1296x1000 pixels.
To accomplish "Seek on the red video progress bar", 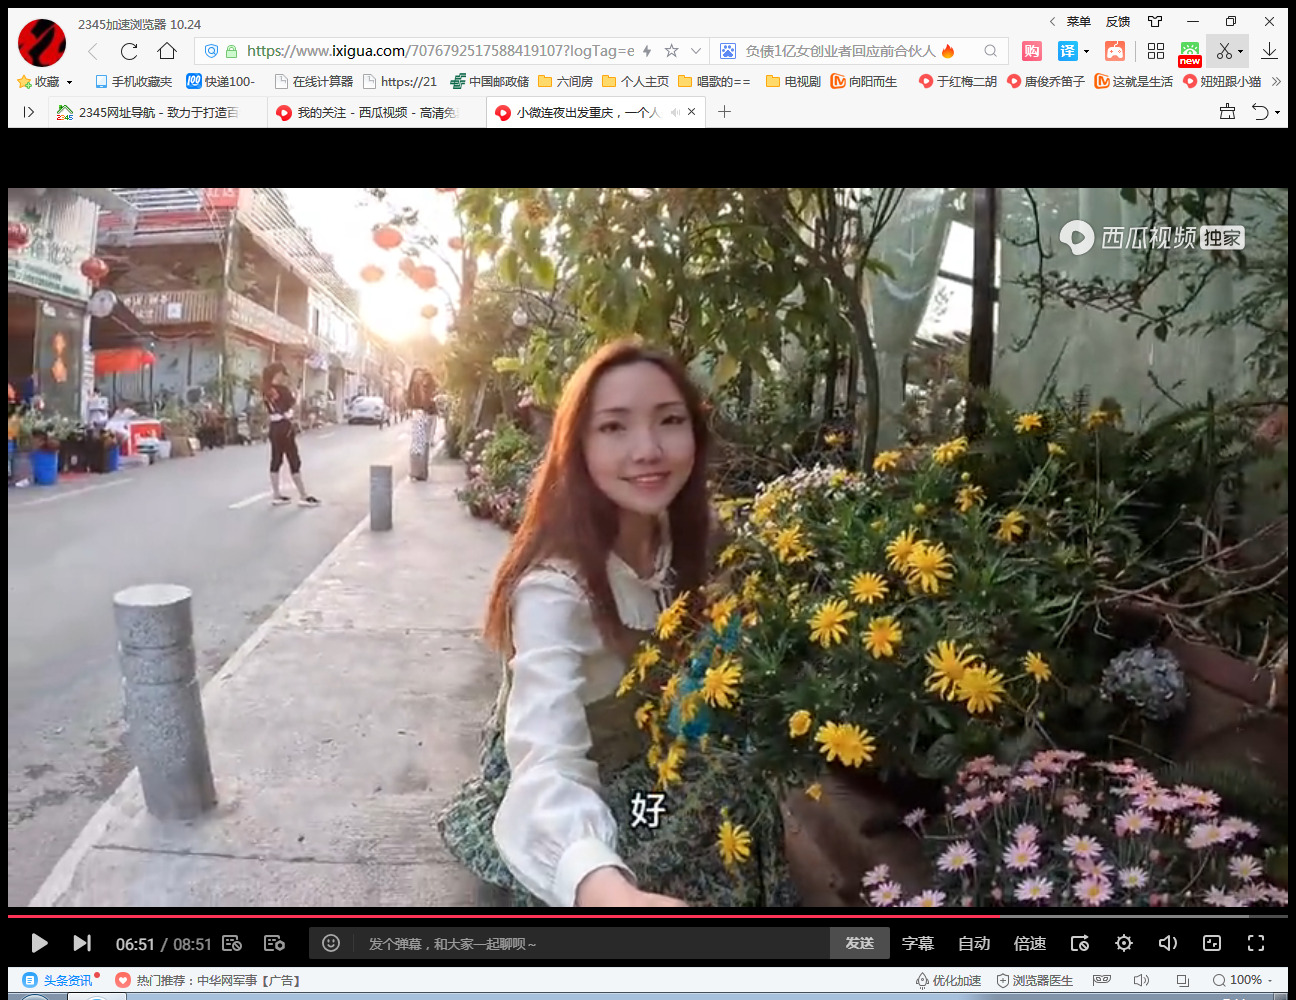I will (x=647, y=915).
